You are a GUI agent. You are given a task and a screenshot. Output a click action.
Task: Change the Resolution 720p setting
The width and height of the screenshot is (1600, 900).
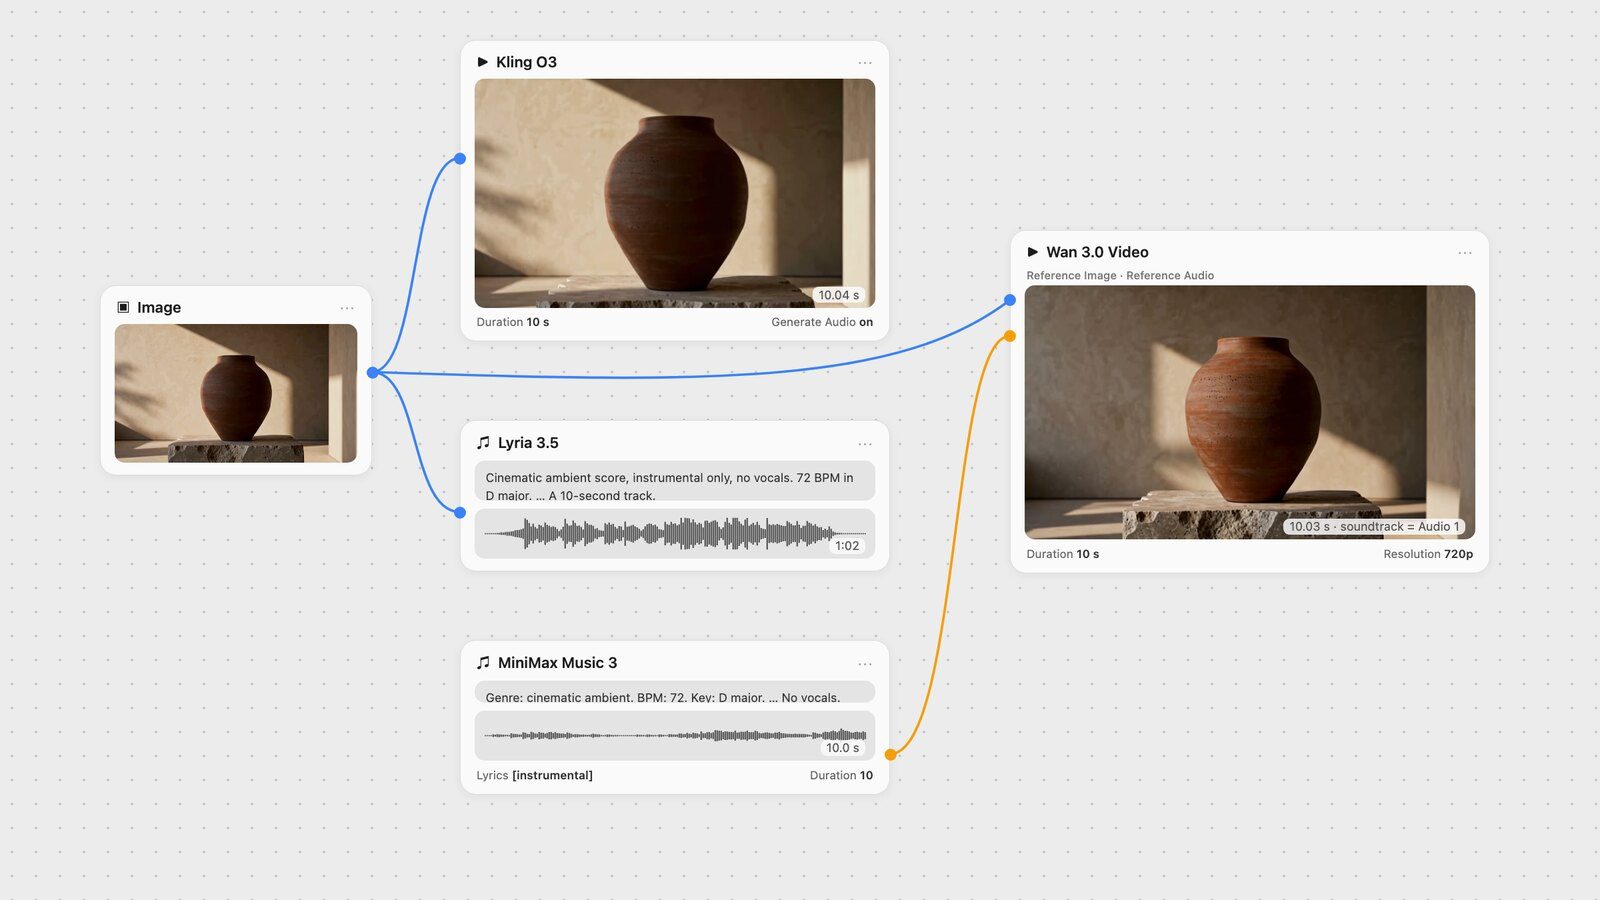pyautogui.click(x=1428, y=554)
